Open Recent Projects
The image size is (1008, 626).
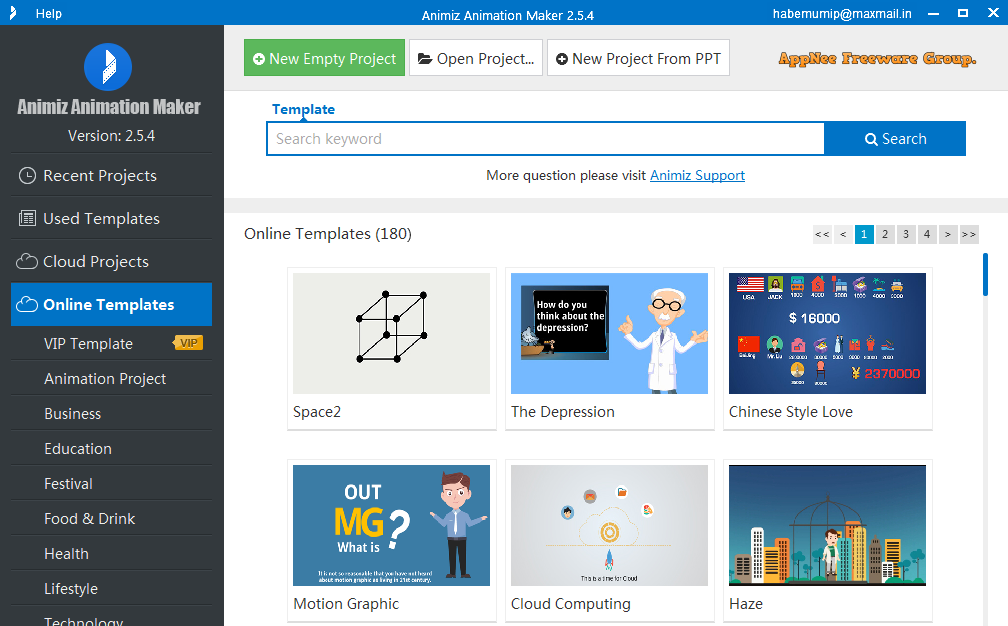point(111,175)
